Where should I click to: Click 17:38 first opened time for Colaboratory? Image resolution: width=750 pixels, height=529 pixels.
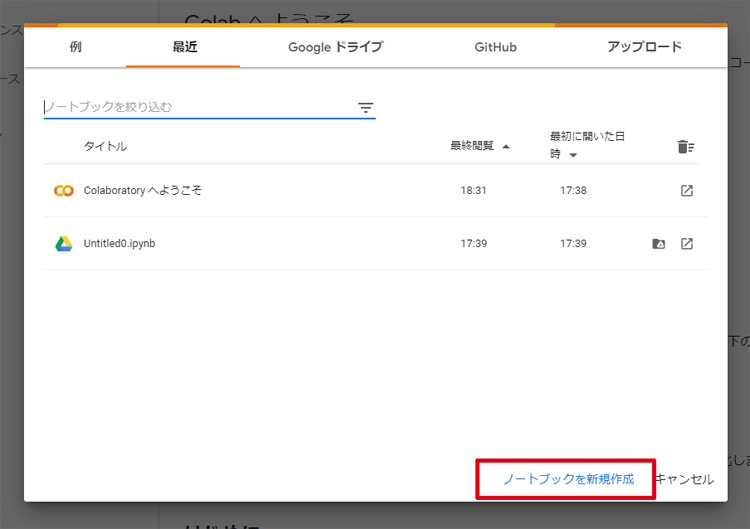click(x=573, y=190)
